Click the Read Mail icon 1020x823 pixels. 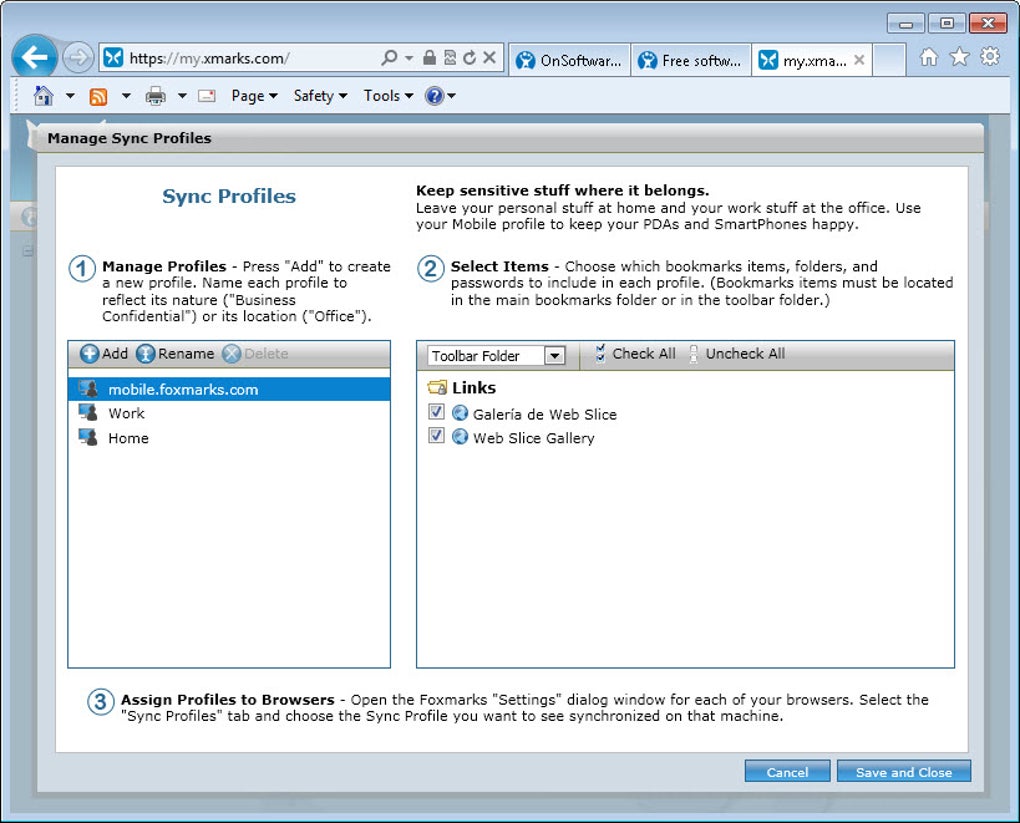[x=207, y=96]
